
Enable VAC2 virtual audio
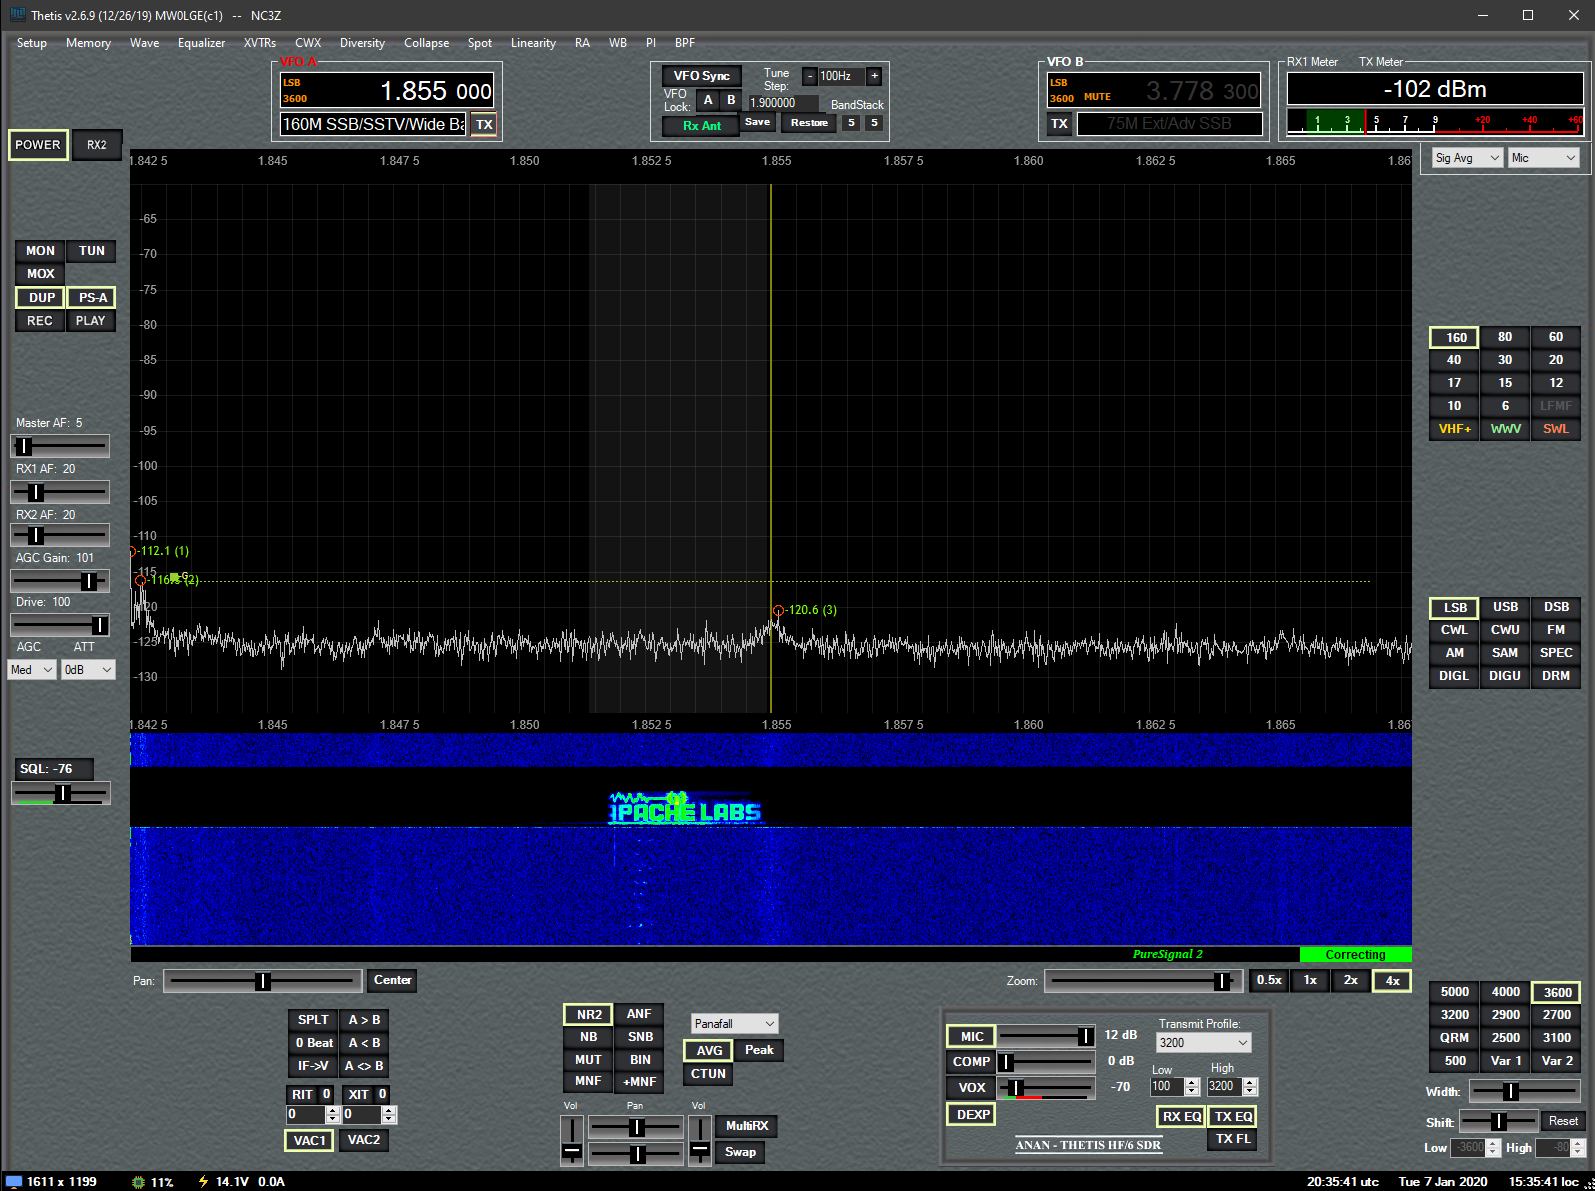click(364, 1141)
